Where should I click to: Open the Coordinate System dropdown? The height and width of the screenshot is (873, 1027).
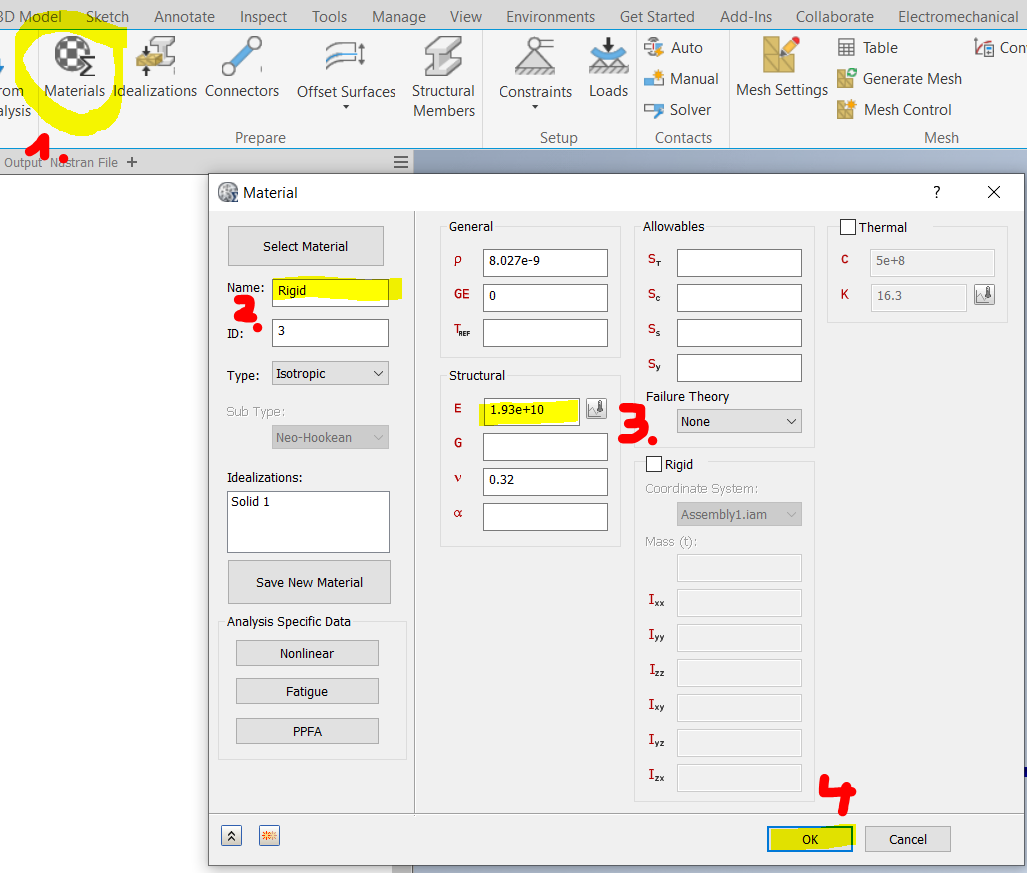coord(739,514)
